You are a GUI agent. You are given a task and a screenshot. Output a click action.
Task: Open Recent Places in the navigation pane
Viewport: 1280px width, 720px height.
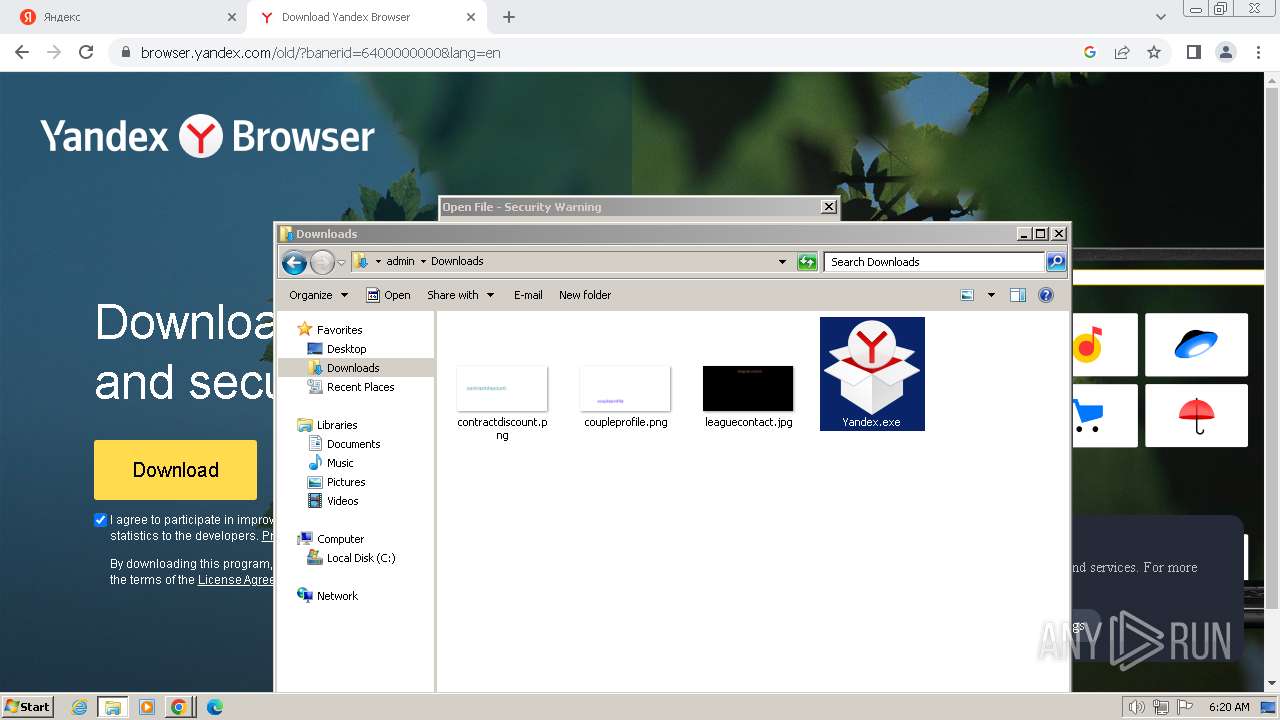tap(360, 387)
